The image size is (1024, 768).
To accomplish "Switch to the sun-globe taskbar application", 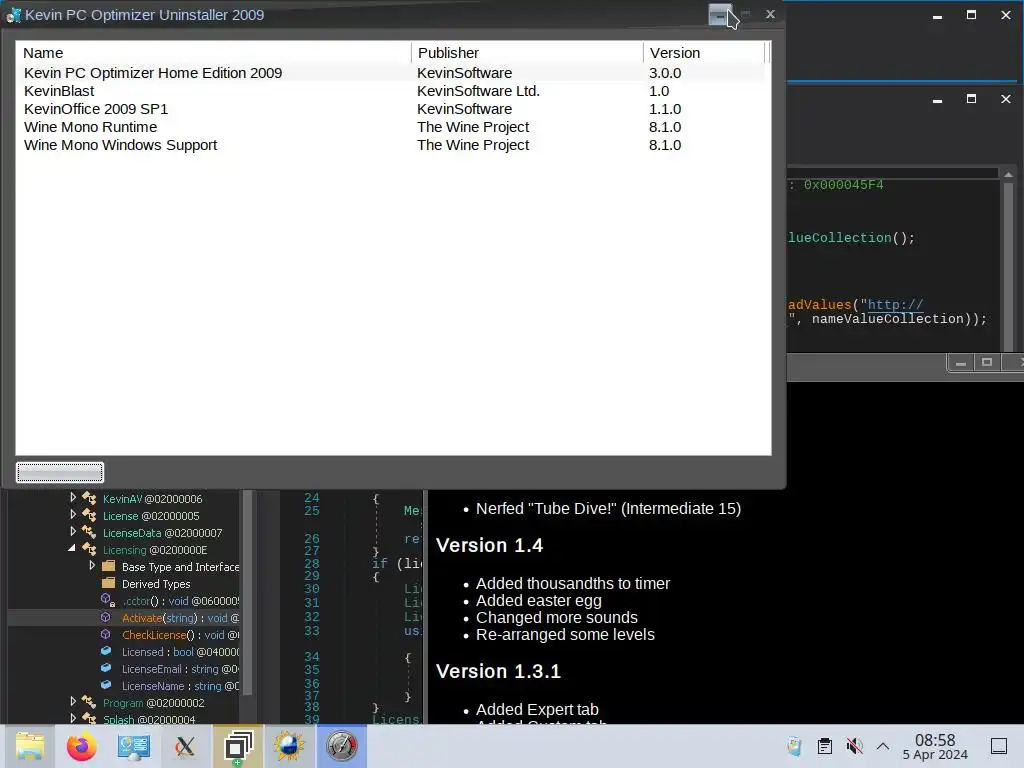I will coord(289,746).
